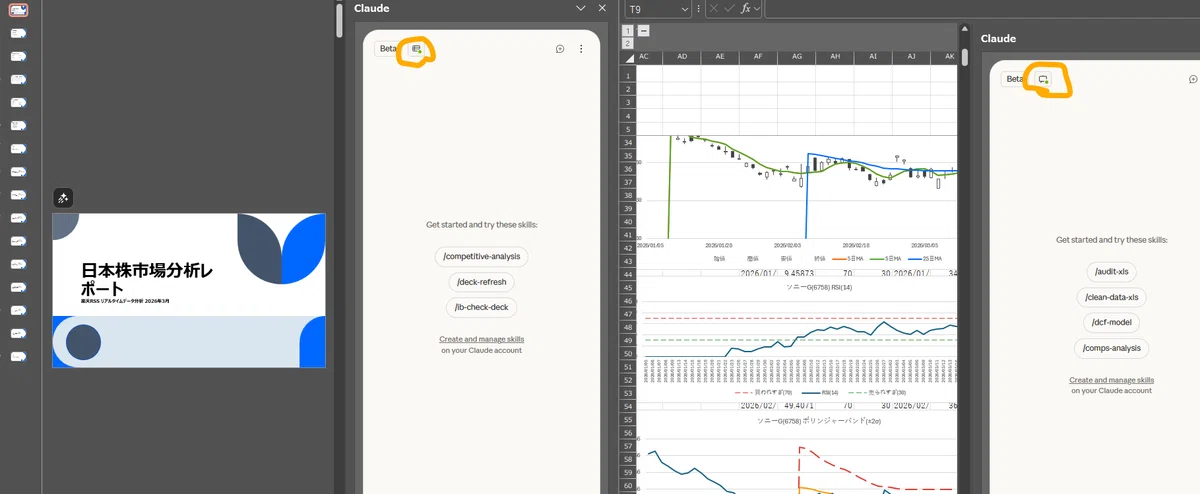Viewport: 1200px width, 494px height.
Task: Click the cell showing 9.45873
Action: coord(796,273)
